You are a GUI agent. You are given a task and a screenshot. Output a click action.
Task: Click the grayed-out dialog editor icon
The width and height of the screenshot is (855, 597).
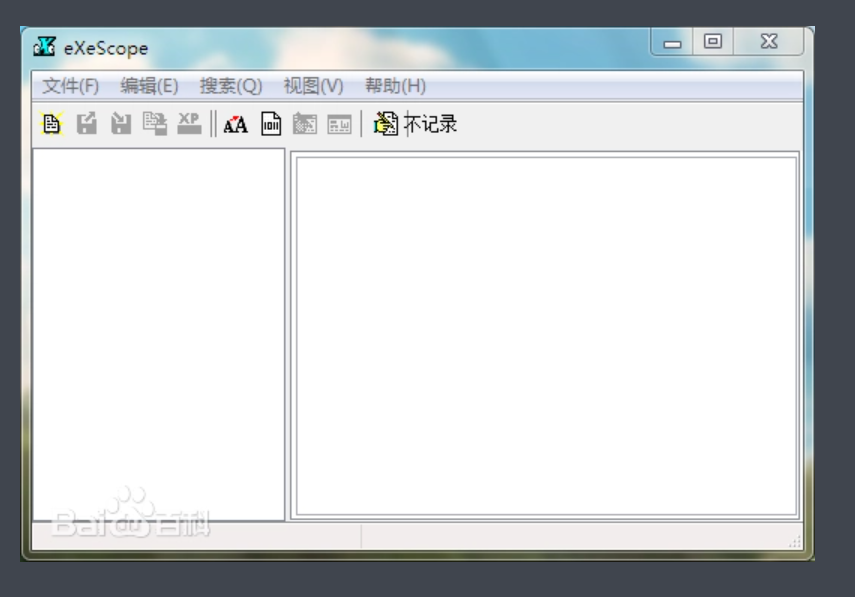339,124
